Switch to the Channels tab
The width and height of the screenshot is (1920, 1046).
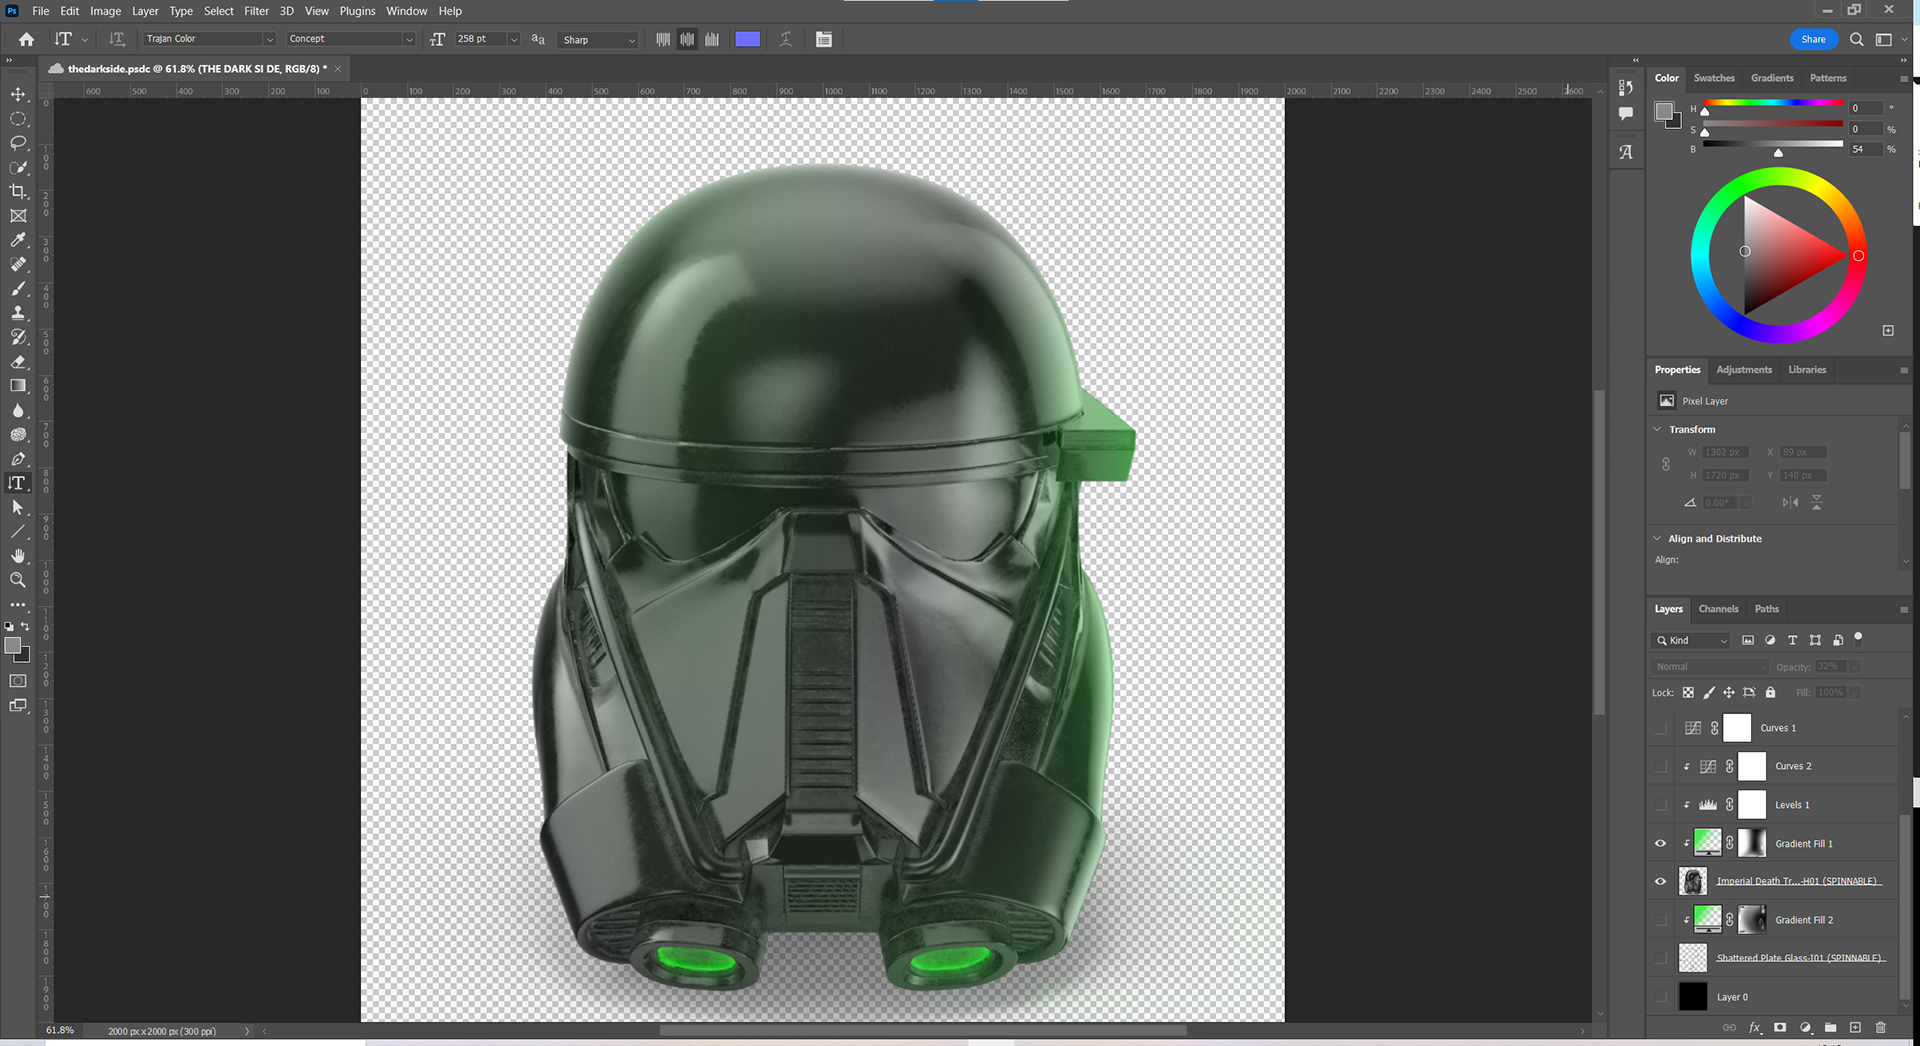tap(1718, 609)
